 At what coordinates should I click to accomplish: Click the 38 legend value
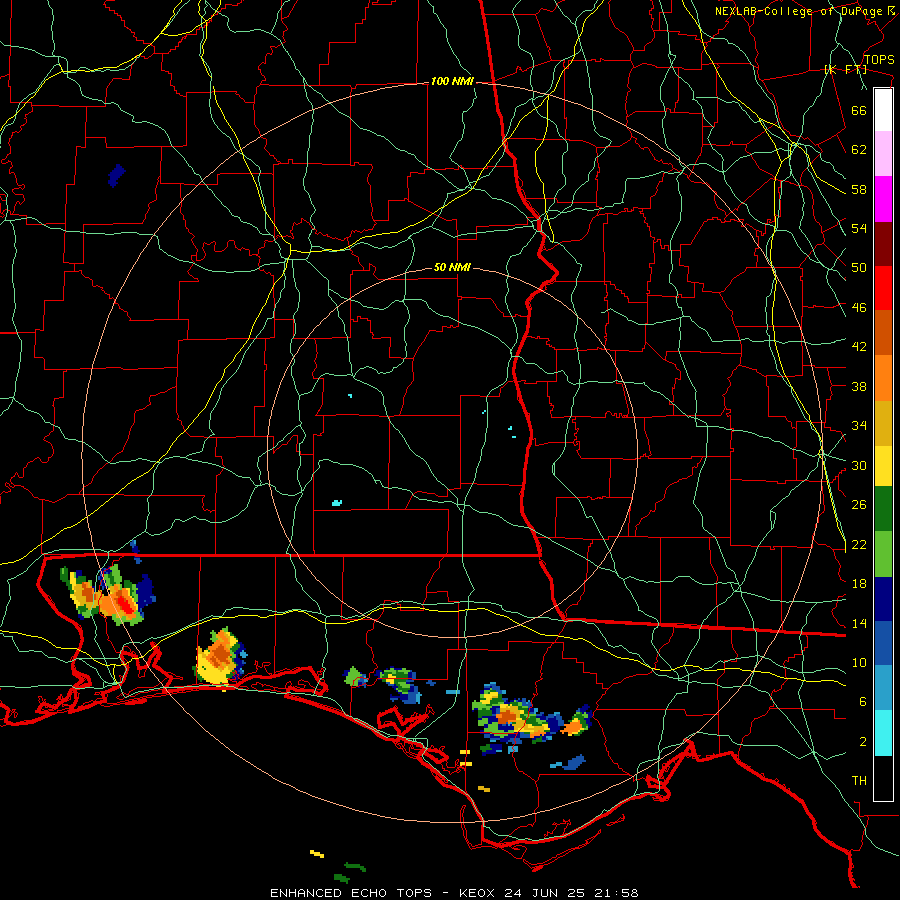point(859,386)
